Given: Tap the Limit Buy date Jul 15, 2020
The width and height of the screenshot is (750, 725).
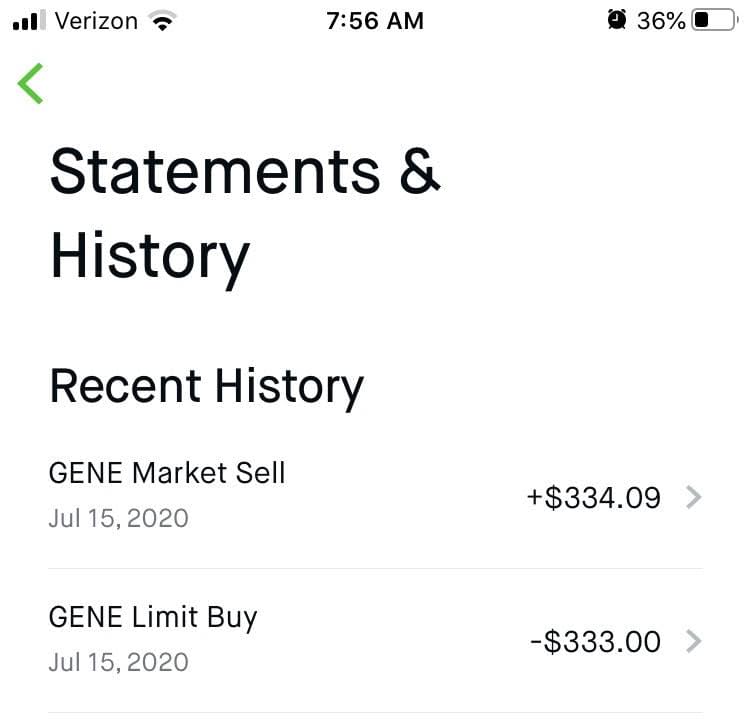Looking at the screenshot, I should [118, 662].
